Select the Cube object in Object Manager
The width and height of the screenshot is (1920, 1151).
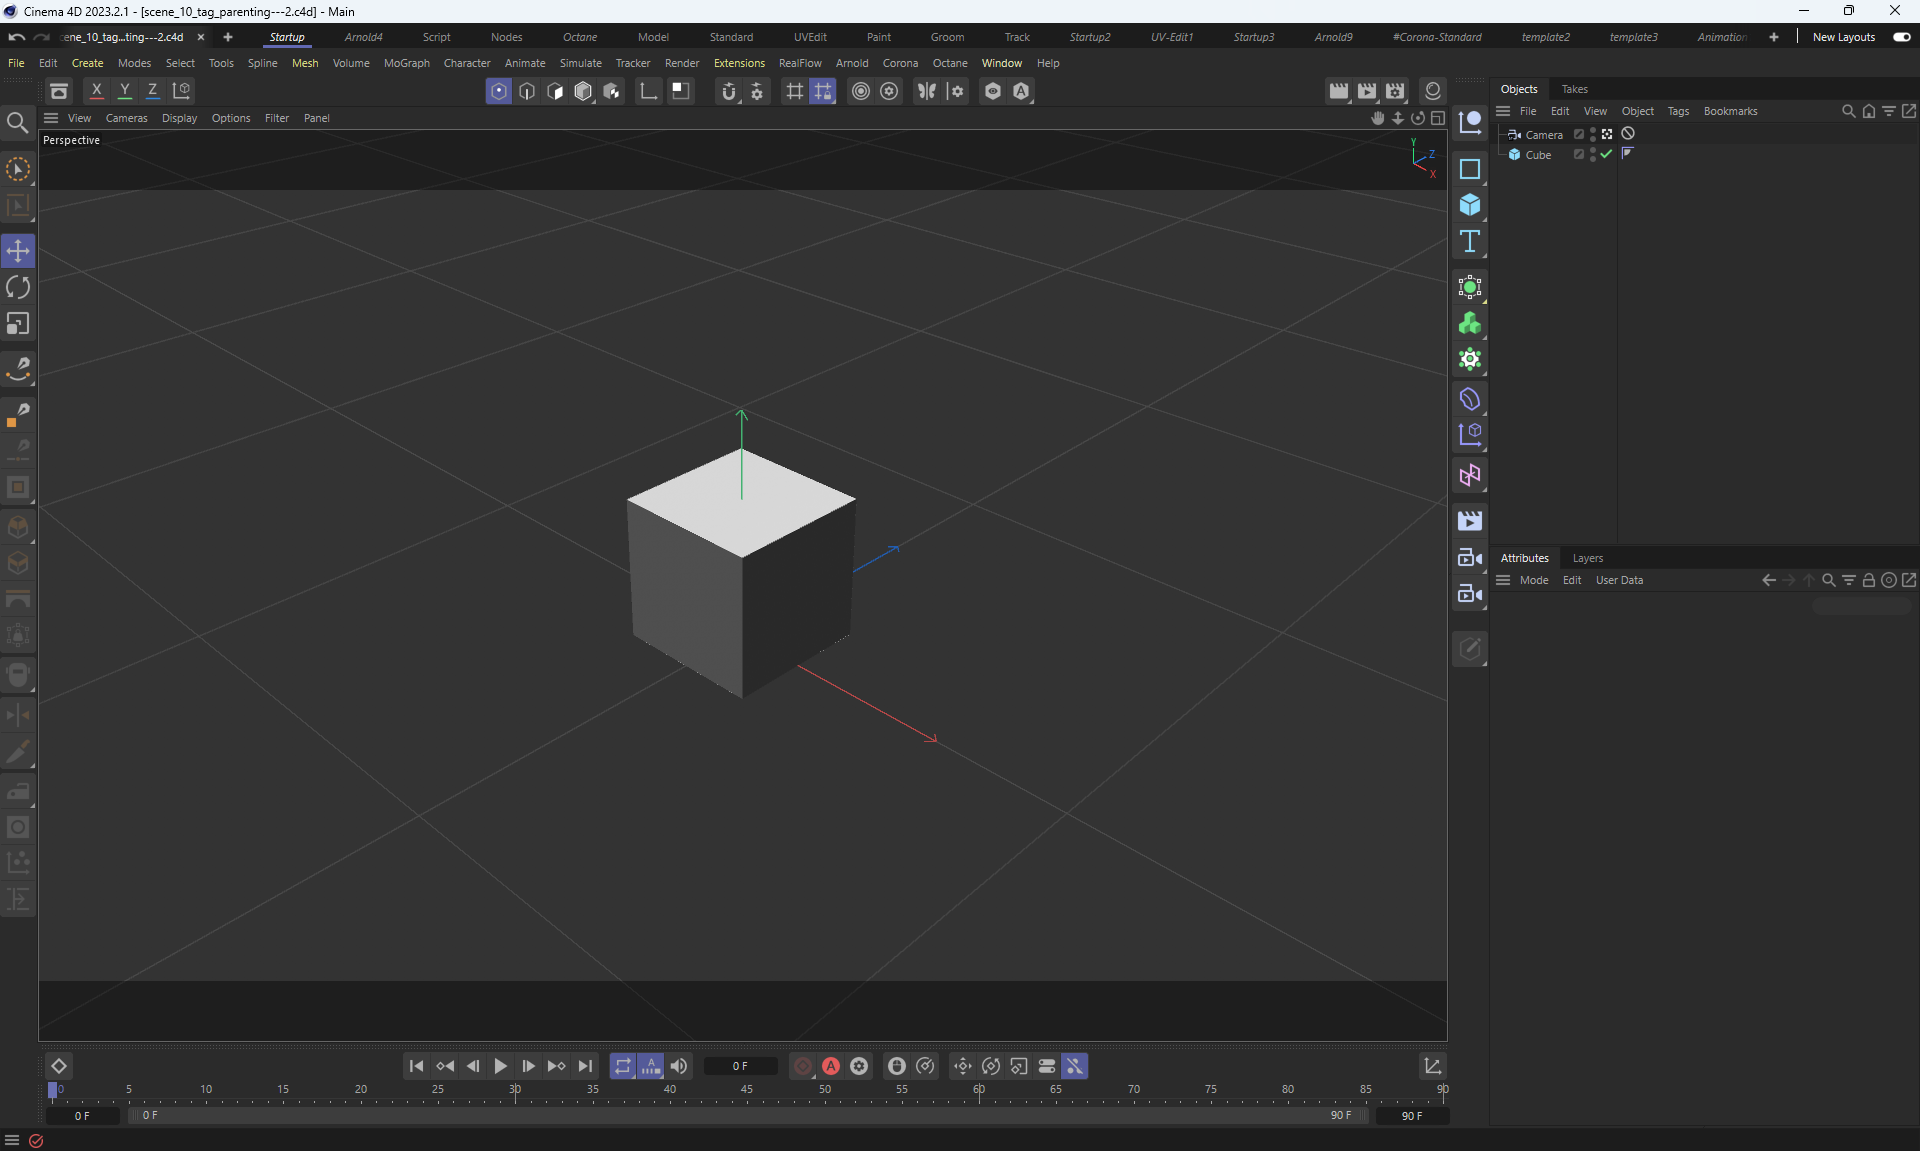pyautogui.click(x=1538, y=155)
